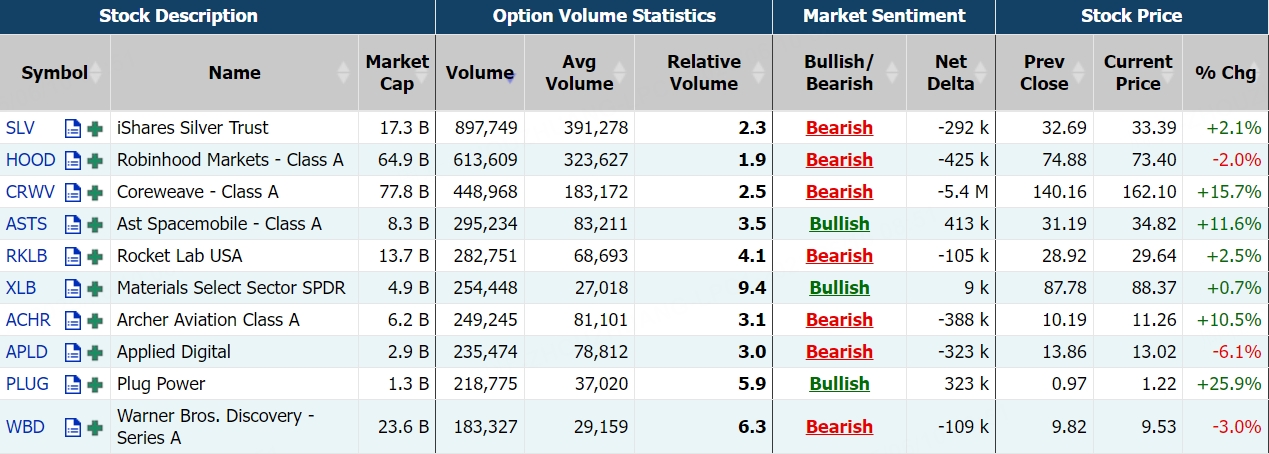Open the ASTS symbol link
This screenshot has height=454, width=1269.
click(x=26, y=224)
